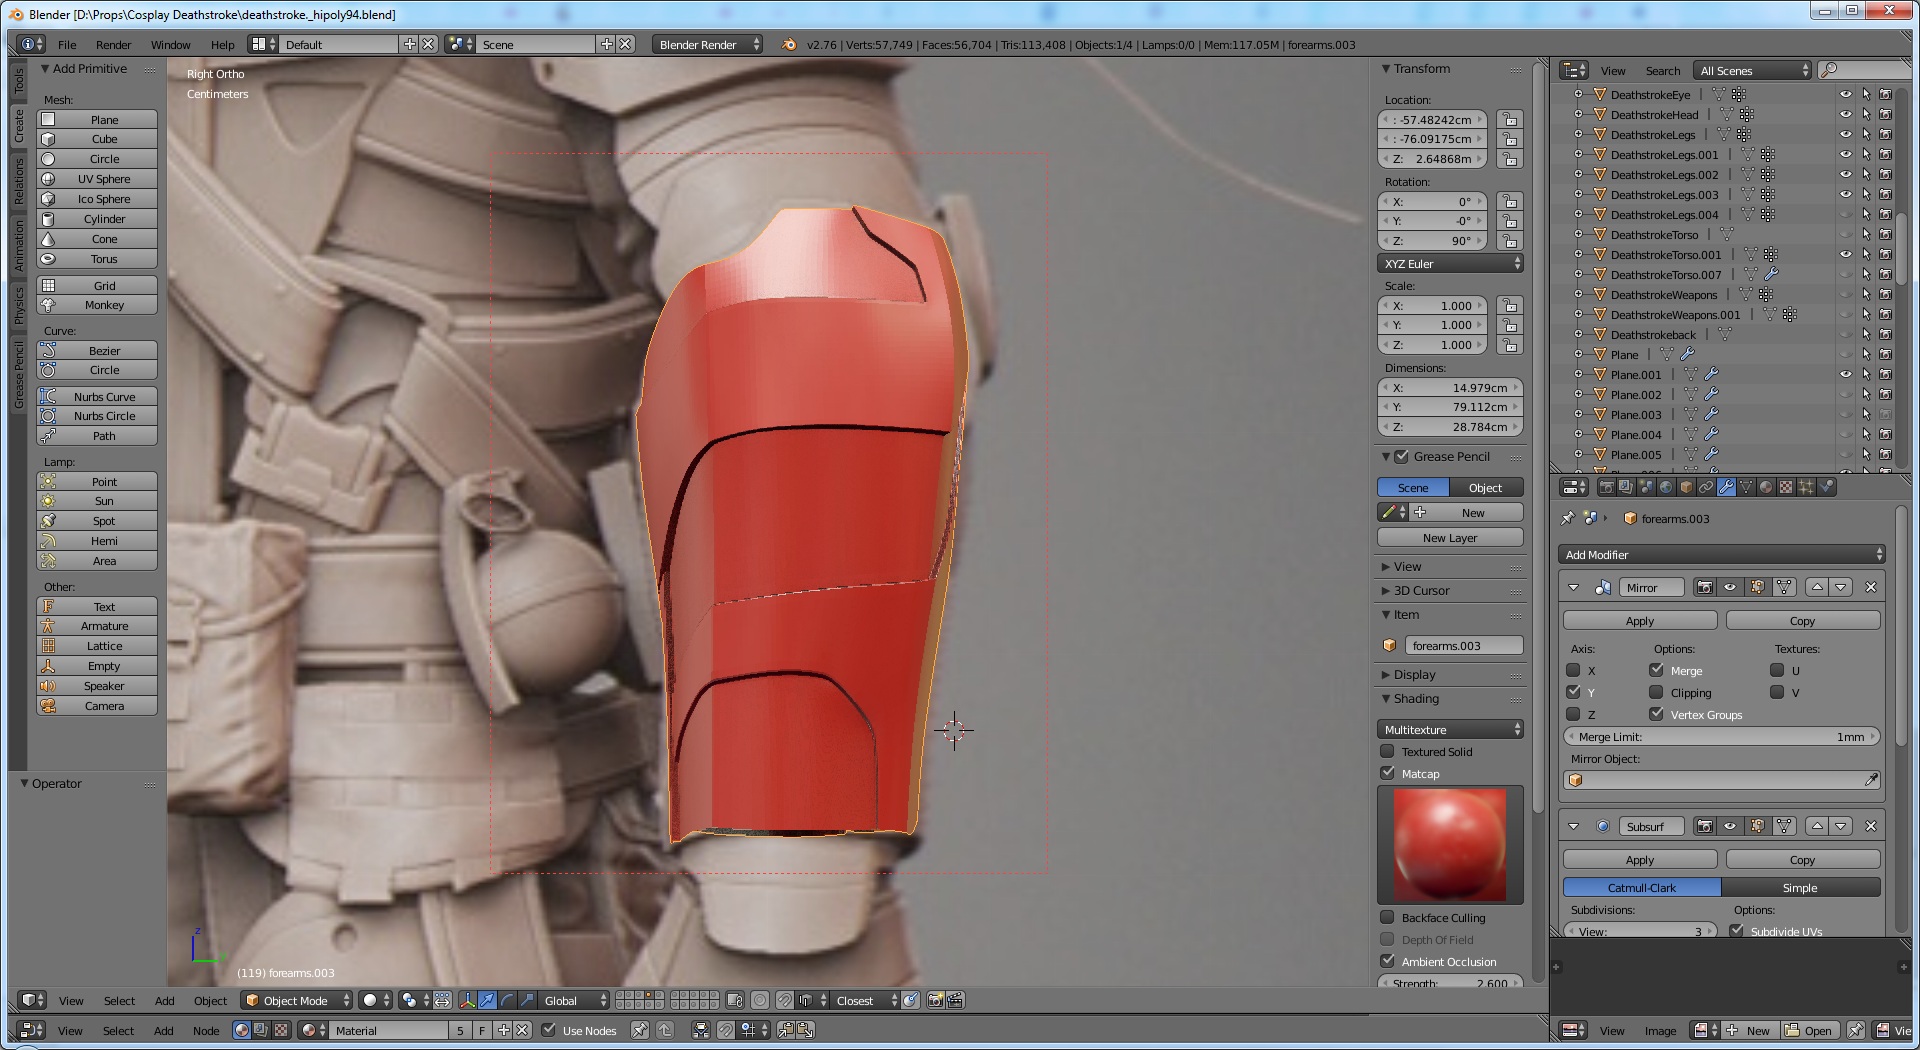Open the Physics properties tab
Screen dimensions: 1920x1050
click(x=1826, y=487)
